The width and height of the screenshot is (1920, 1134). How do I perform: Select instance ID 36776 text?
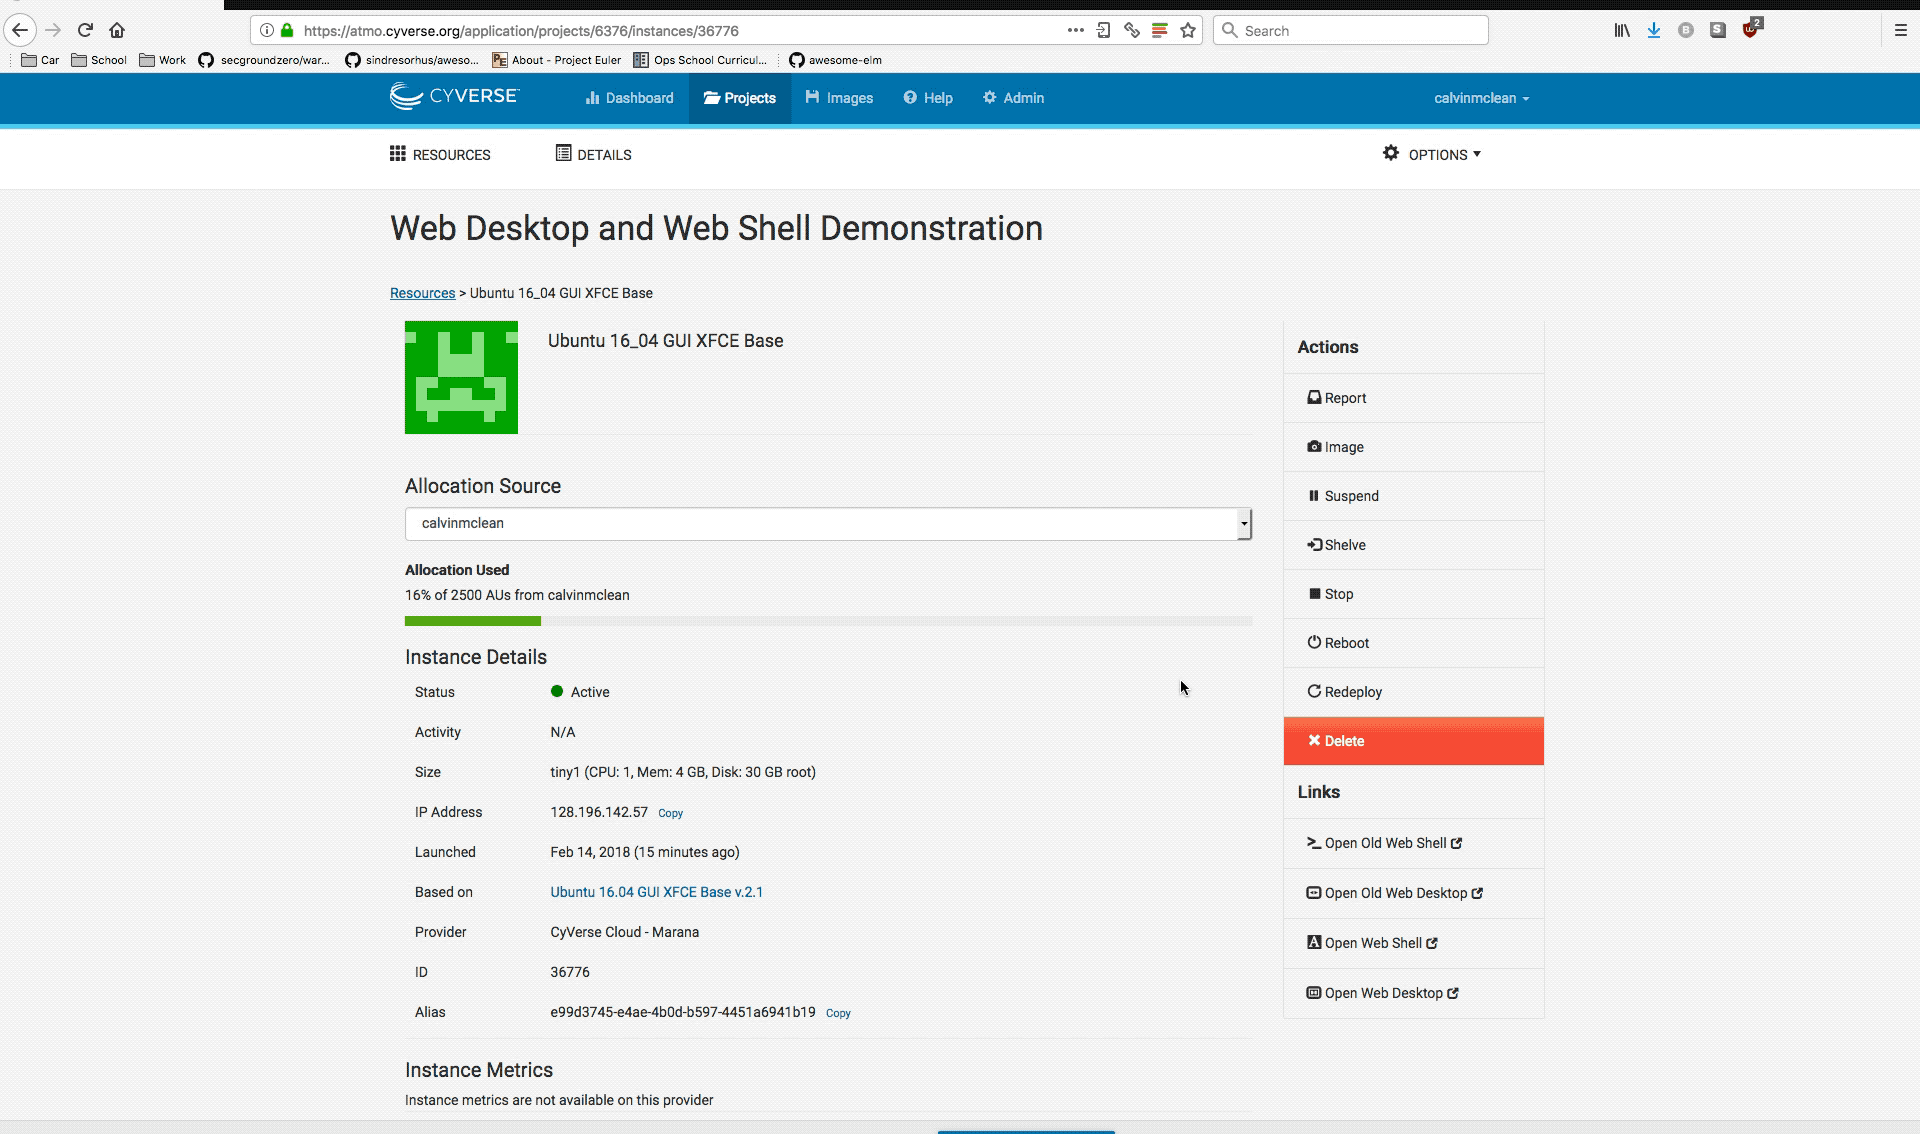point(570,972)
